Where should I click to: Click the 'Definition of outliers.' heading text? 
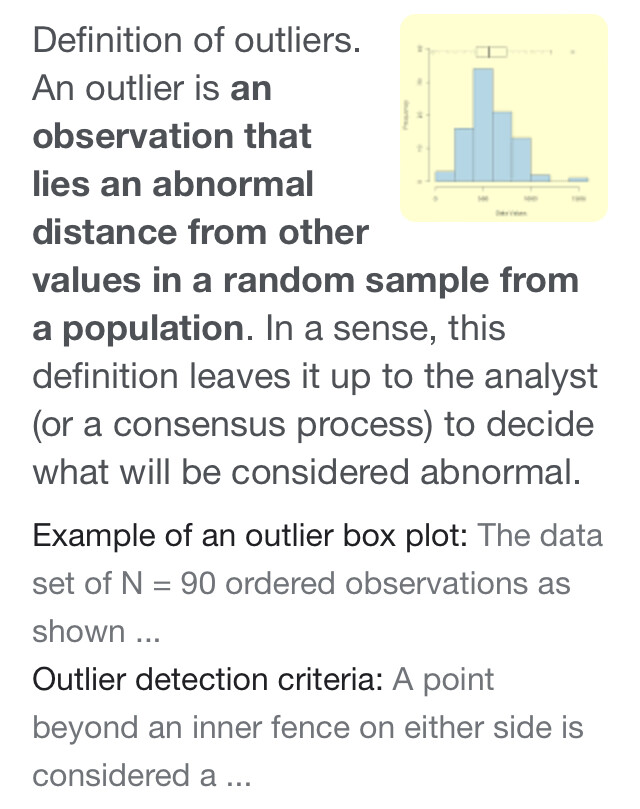(x=196, y=40)
